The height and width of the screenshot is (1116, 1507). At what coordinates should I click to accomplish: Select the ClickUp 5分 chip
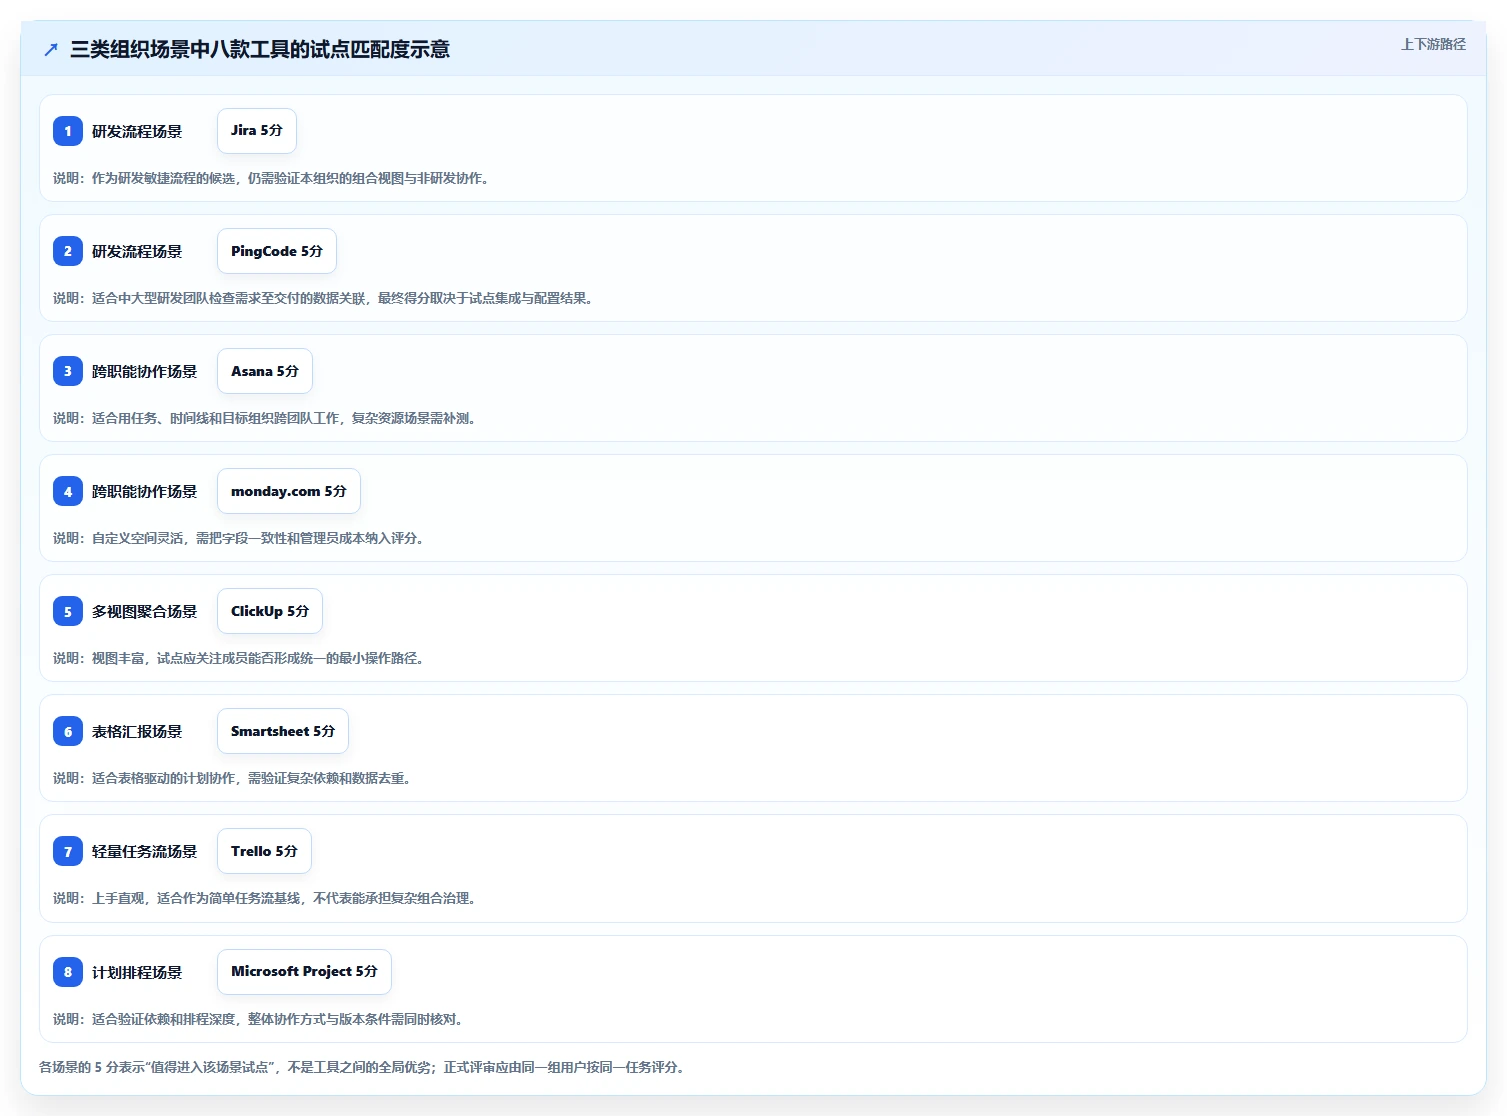(x=270, y=611)
